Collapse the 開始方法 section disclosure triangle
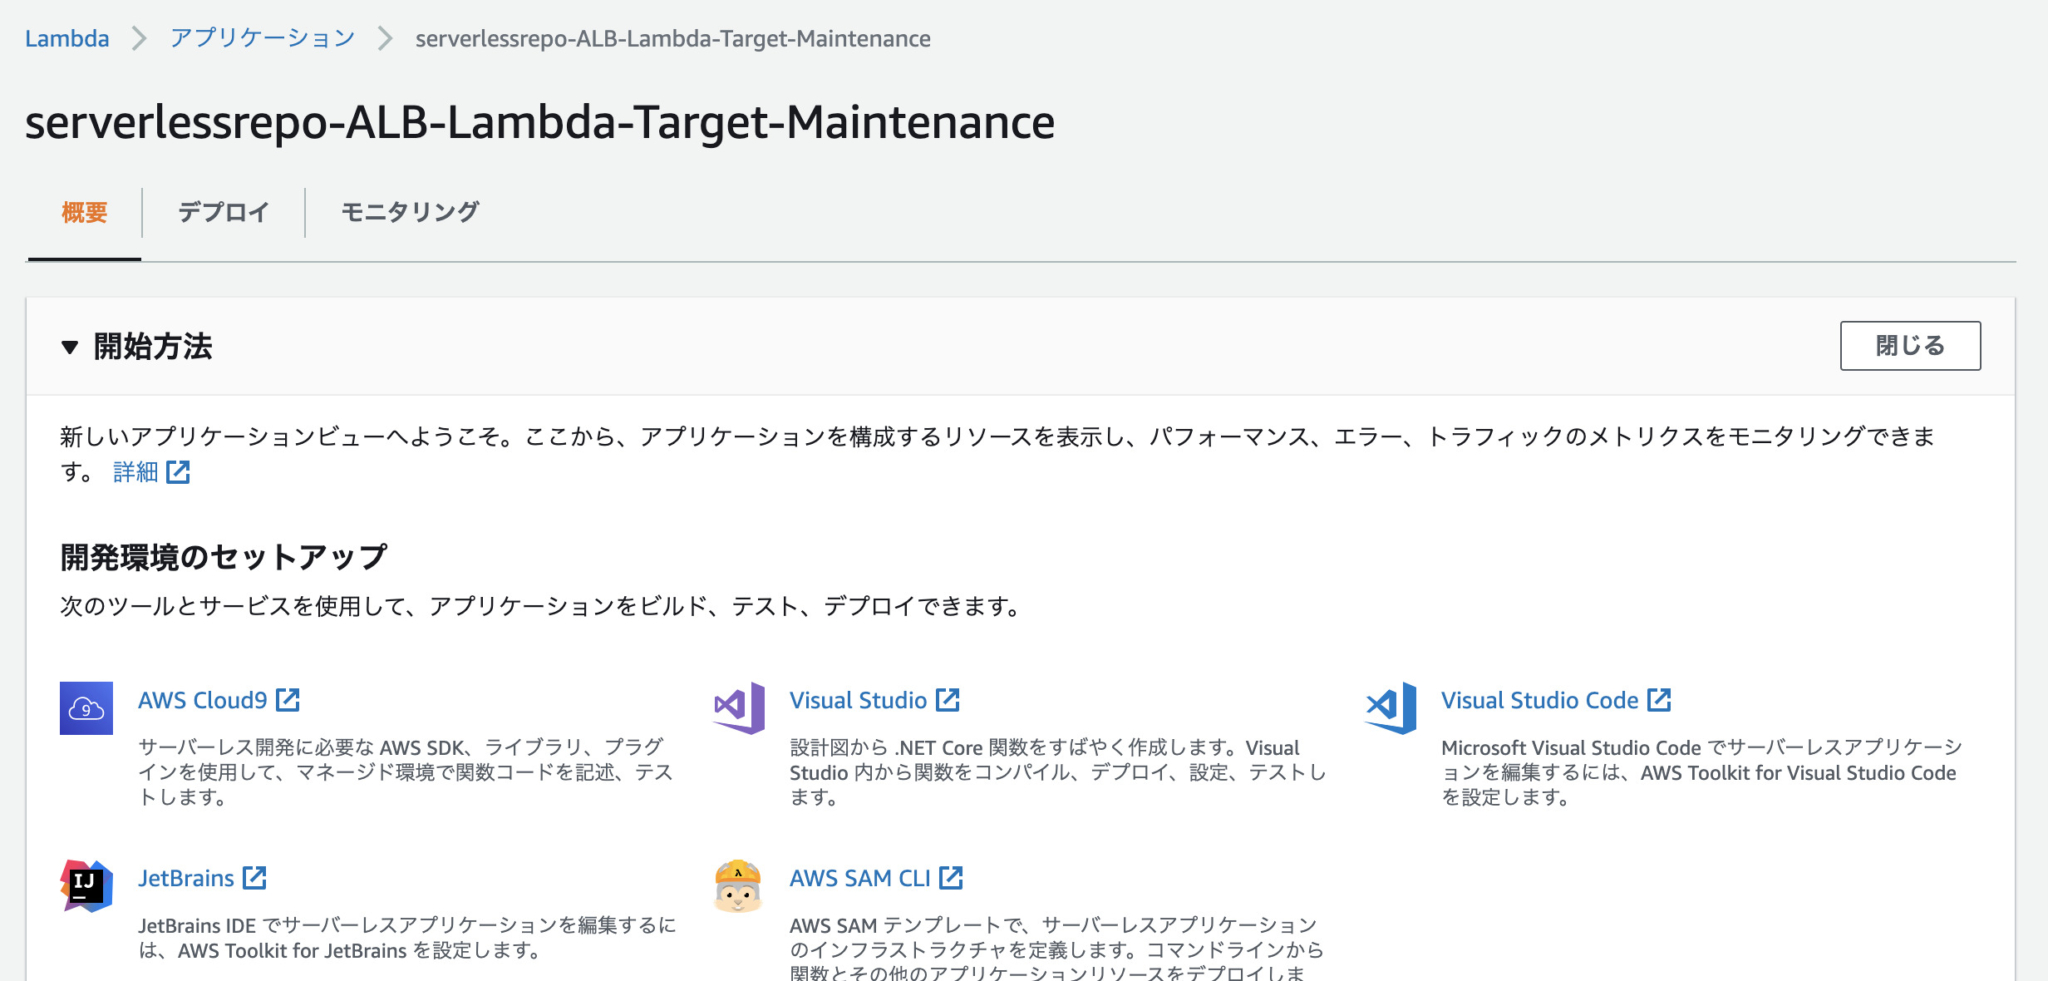This screenshot has width=2048, height=981. point(69,347)
